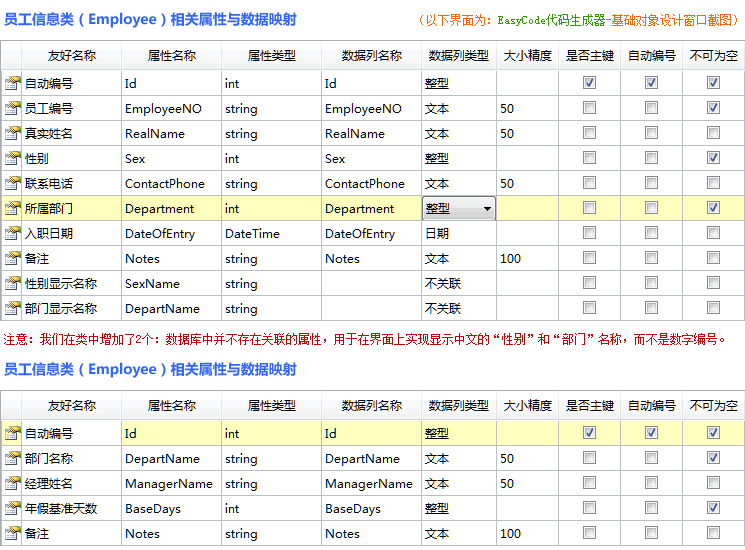Click the ContactPhone cell under 属性名称
Viewport: 745px width, 550px height.
tap(172, 184)
